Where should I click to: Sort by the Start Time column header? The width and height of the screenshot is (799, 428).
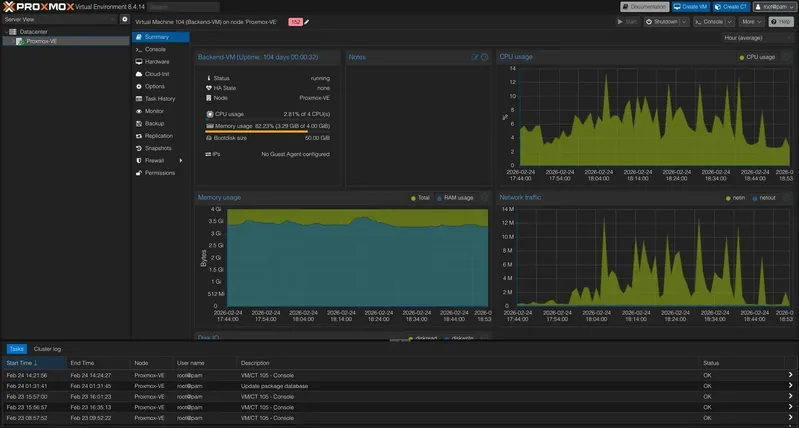[x=34, y=363]
